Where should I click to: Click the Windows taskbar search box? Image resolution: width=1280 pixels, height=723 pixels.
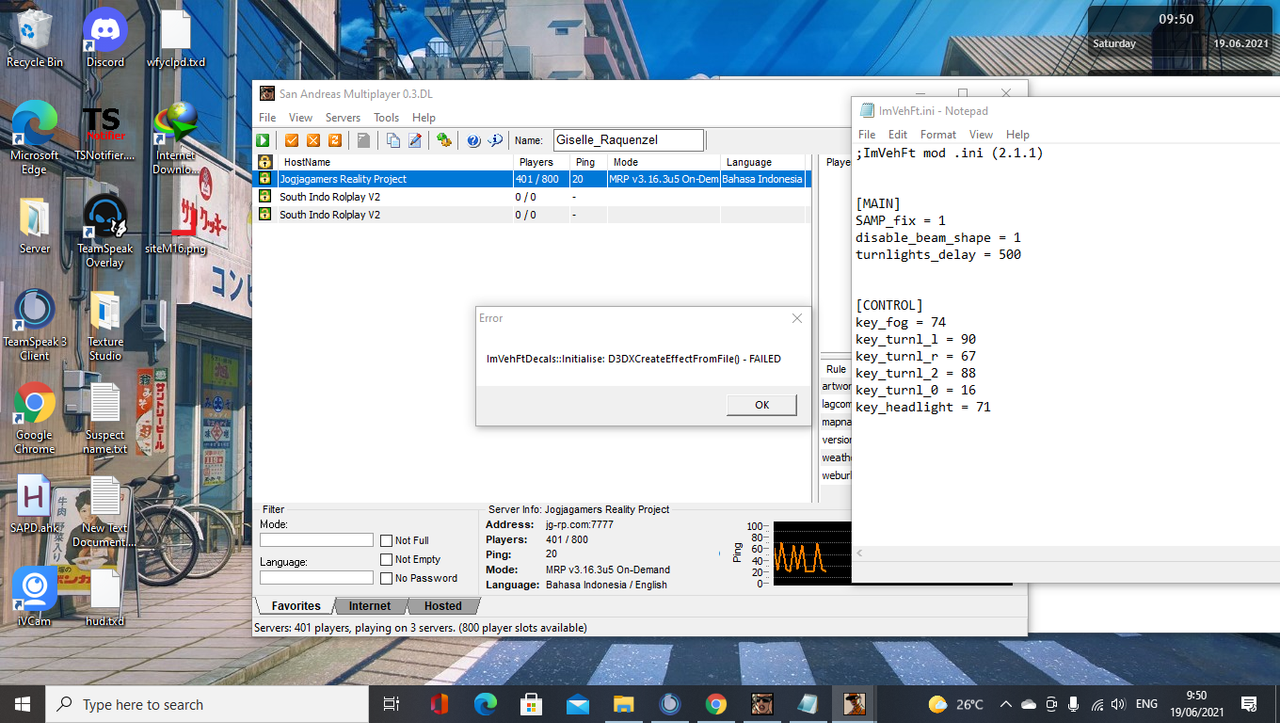click(x=205, y=704)
